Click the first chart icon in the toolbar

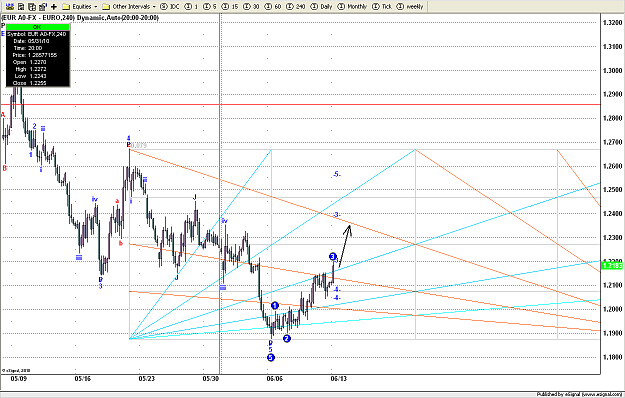tap(10, 6)
